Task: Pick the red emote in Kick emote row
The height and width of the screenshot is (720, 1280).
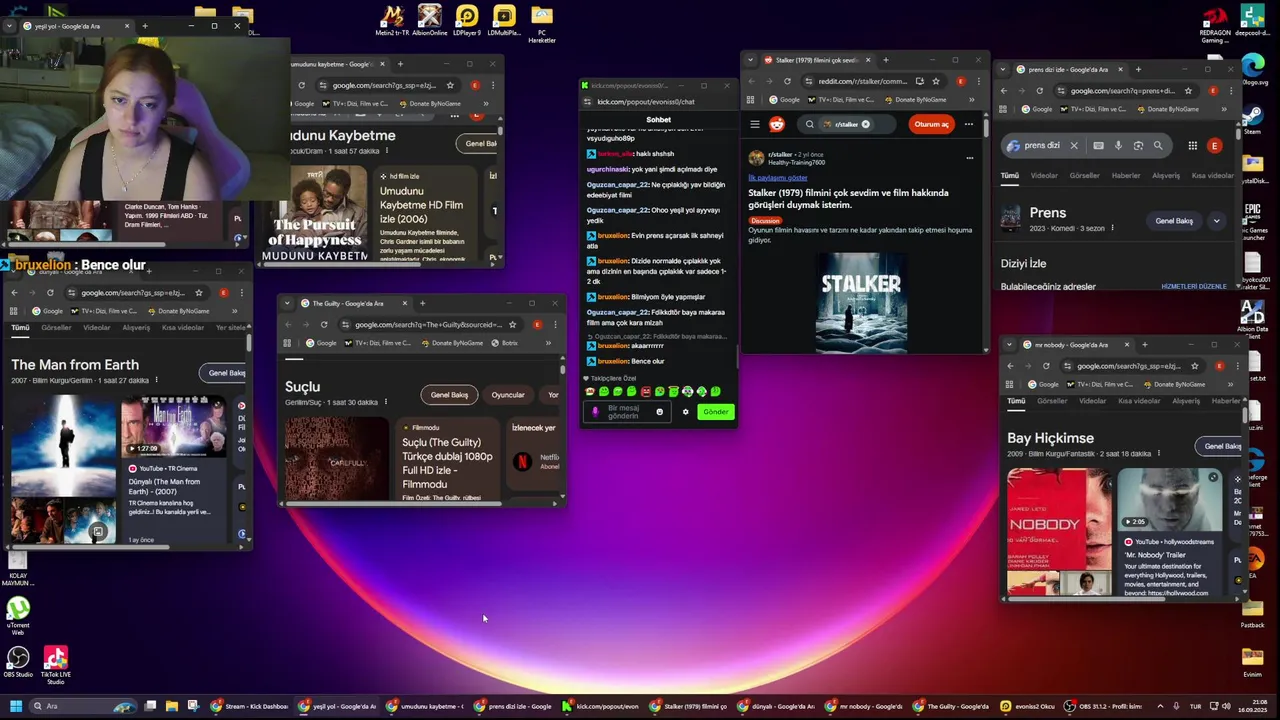Action: coord(645,392)
